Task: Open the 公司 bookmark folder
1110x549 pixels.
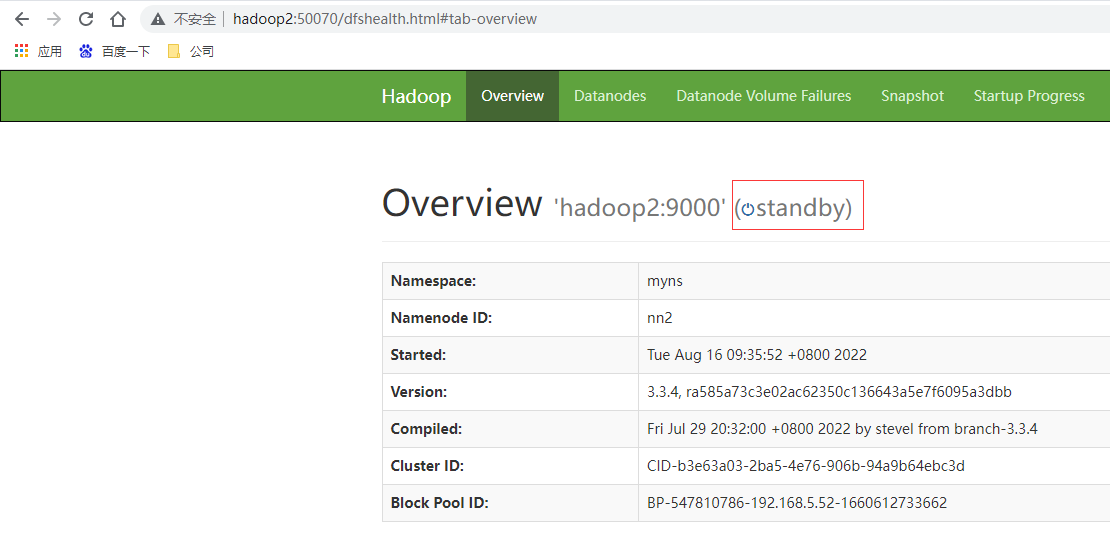Action: pos(190,51)
